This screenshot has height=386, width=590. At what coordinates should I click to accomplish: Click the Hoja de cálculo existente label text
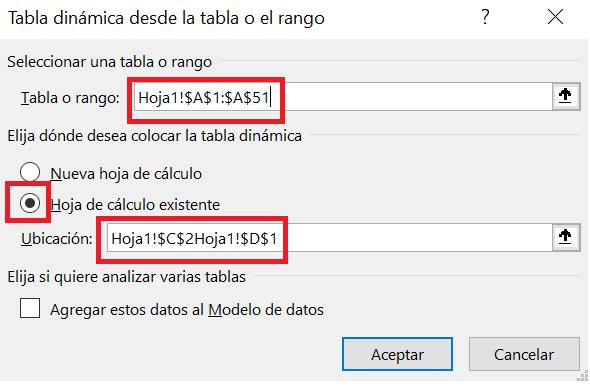pos(135,205)
